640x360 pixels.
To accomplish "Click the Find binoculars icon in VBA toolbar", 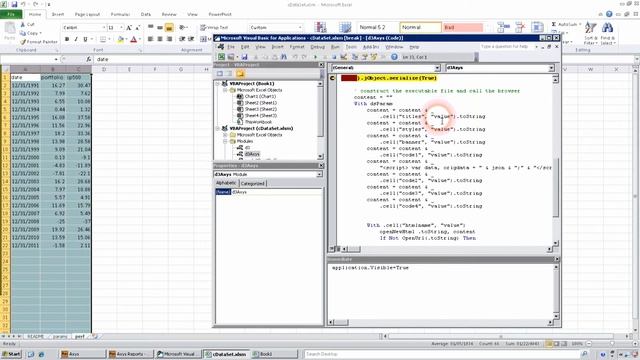I will click(x=284, y=57).
